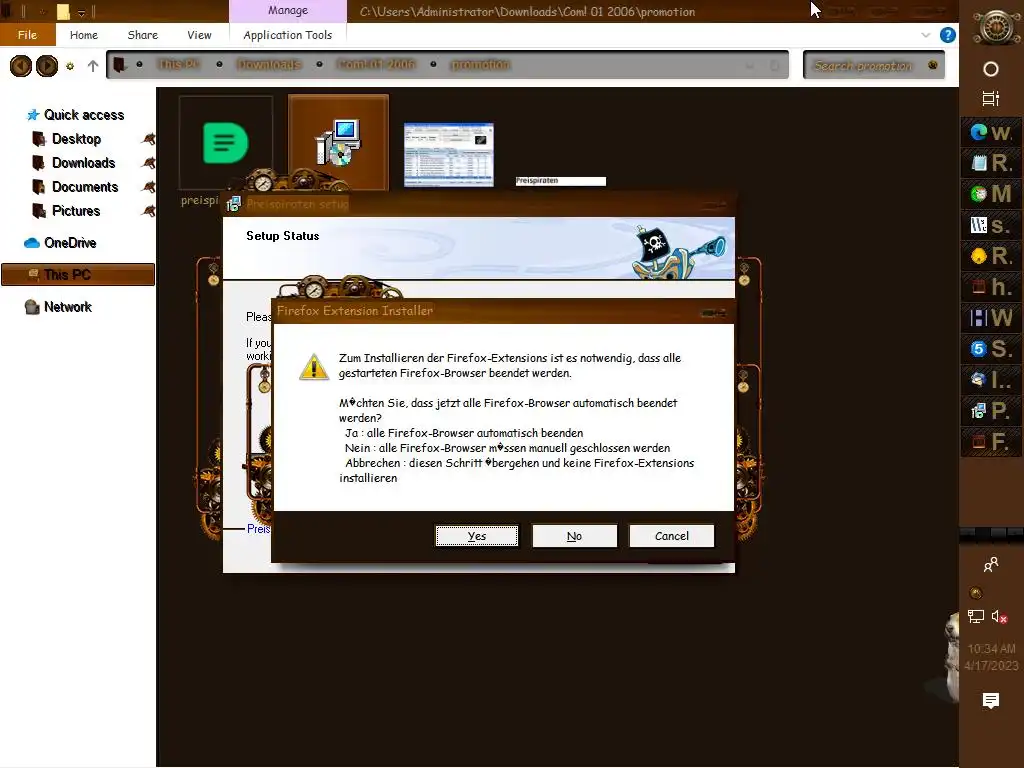Expand address bar history dropdown
1024x768 pixels.
point(750,65)
